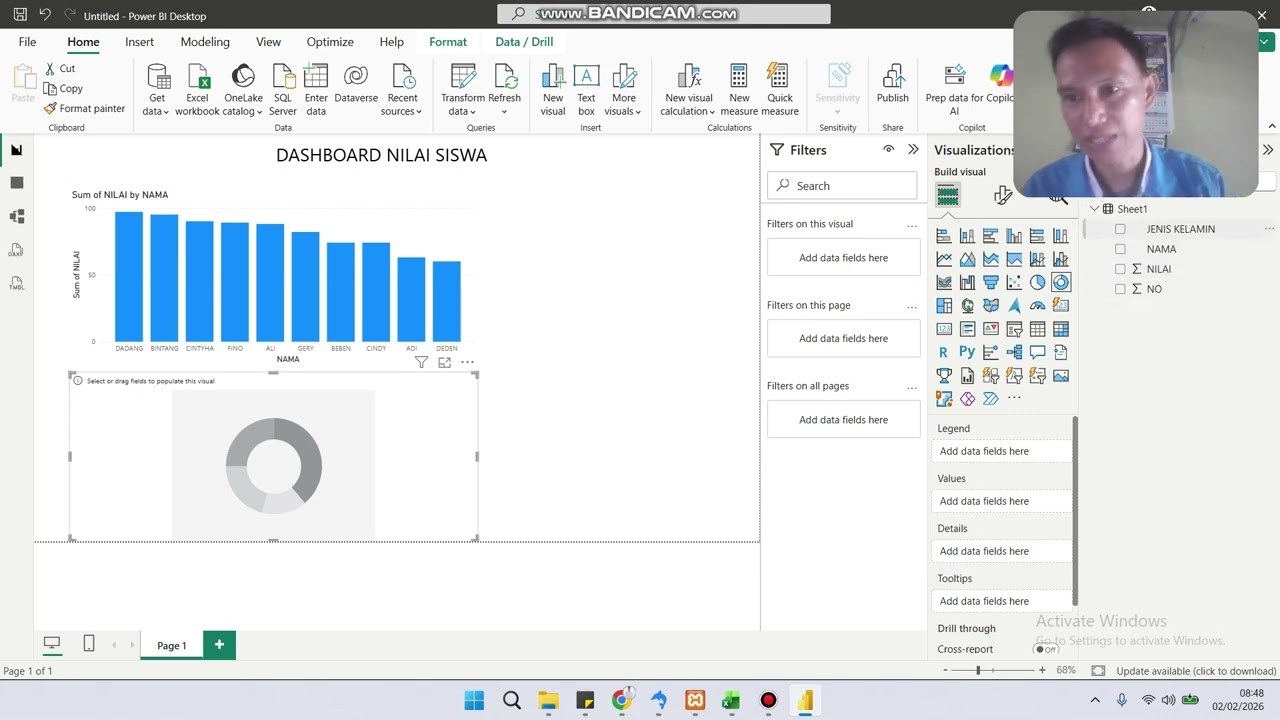Image resolution: width=1280 pixels, height=720 pixels.
Task: Click the Text box button
Action: click(586, 89)
